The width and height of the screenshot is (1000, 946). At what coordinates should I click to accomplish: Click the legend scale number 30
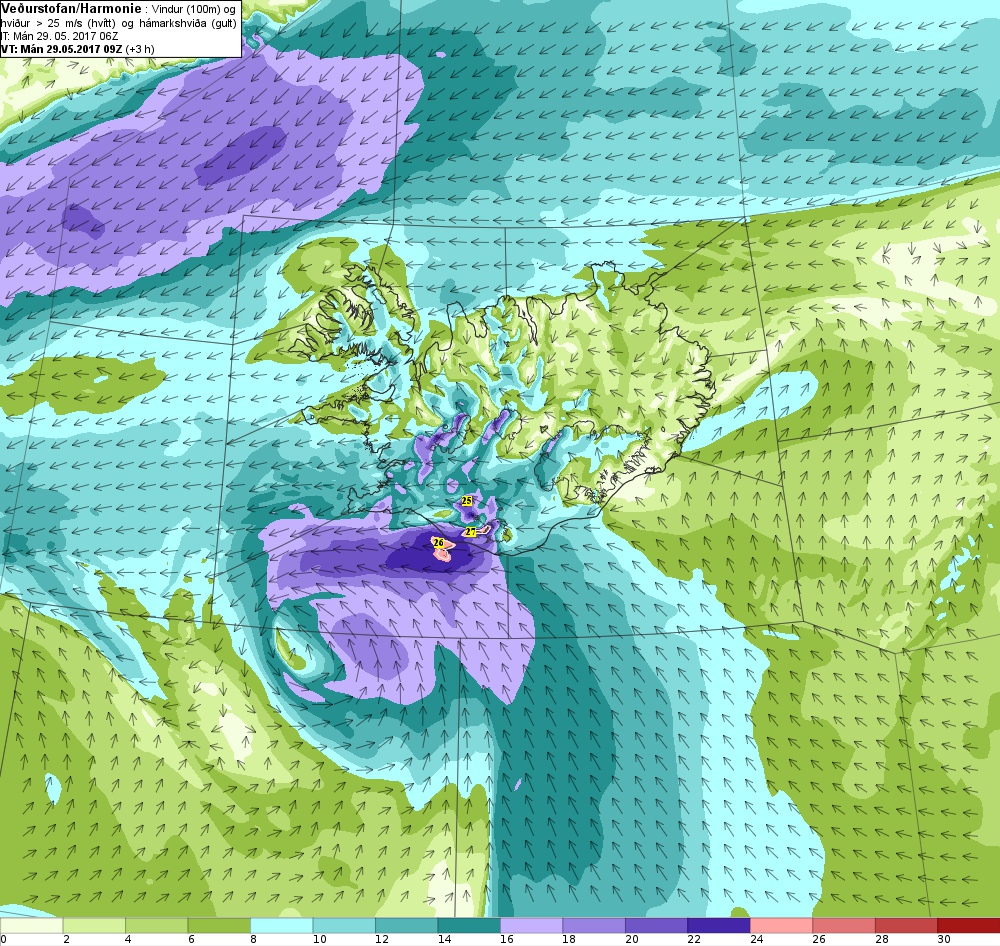944,939
